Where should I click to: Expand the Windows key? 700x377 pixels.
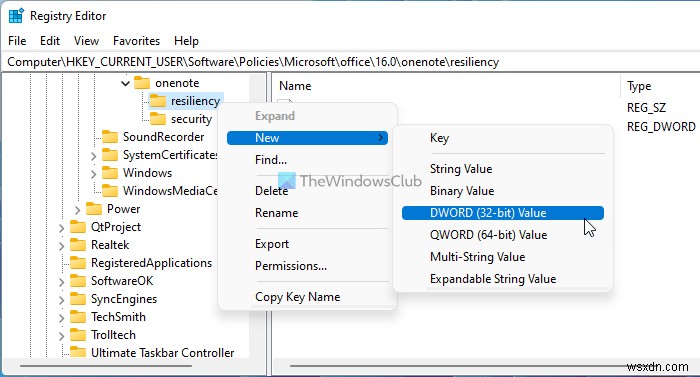(93, 173)
